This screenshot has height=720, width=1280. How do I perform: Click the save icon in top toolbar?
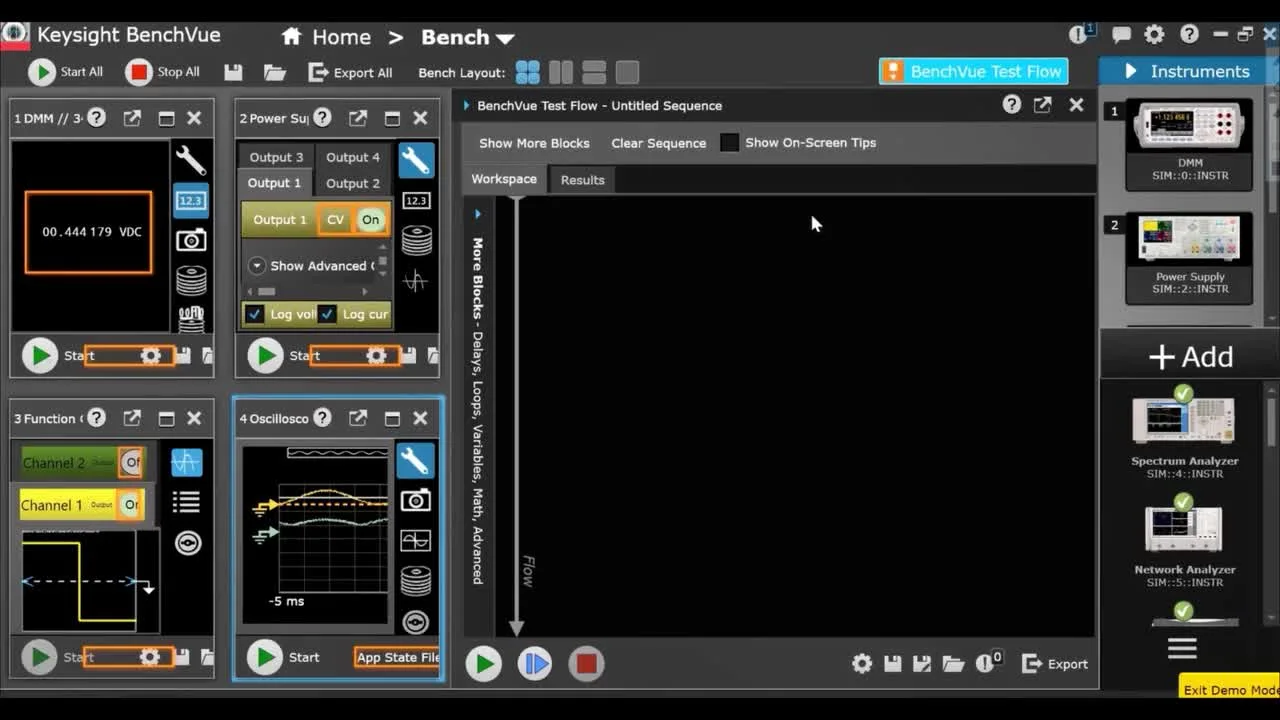[x=233, y=72]
